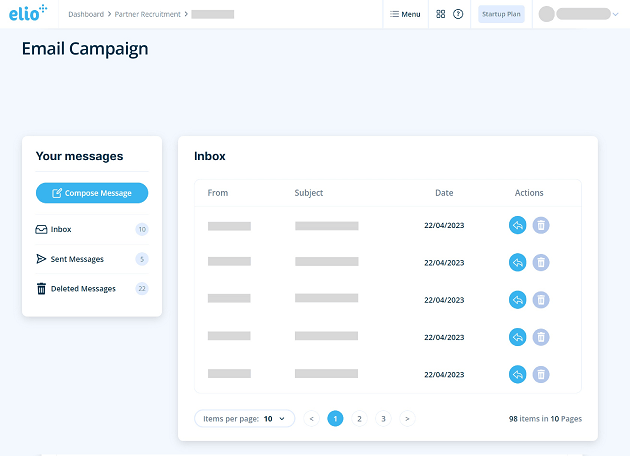The width and height of the screenshot is (630, 456).
Task: Click the help question mark icon
Action: tap(458, 14)
